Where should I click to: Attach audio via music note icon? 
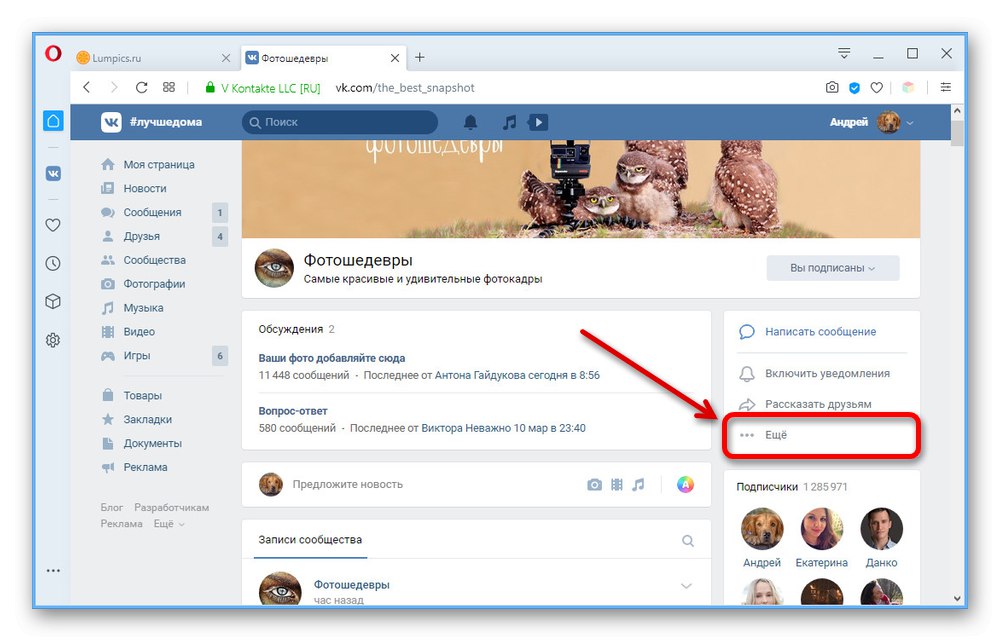[x=638, y=485]
